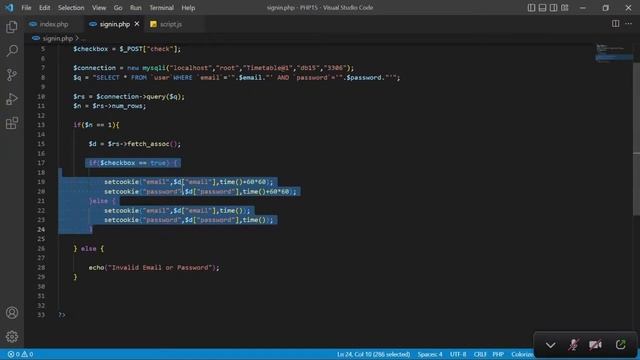Click the VS Code logo icon
This screenshot has width=640, height=360.
(x=9, y=7)
